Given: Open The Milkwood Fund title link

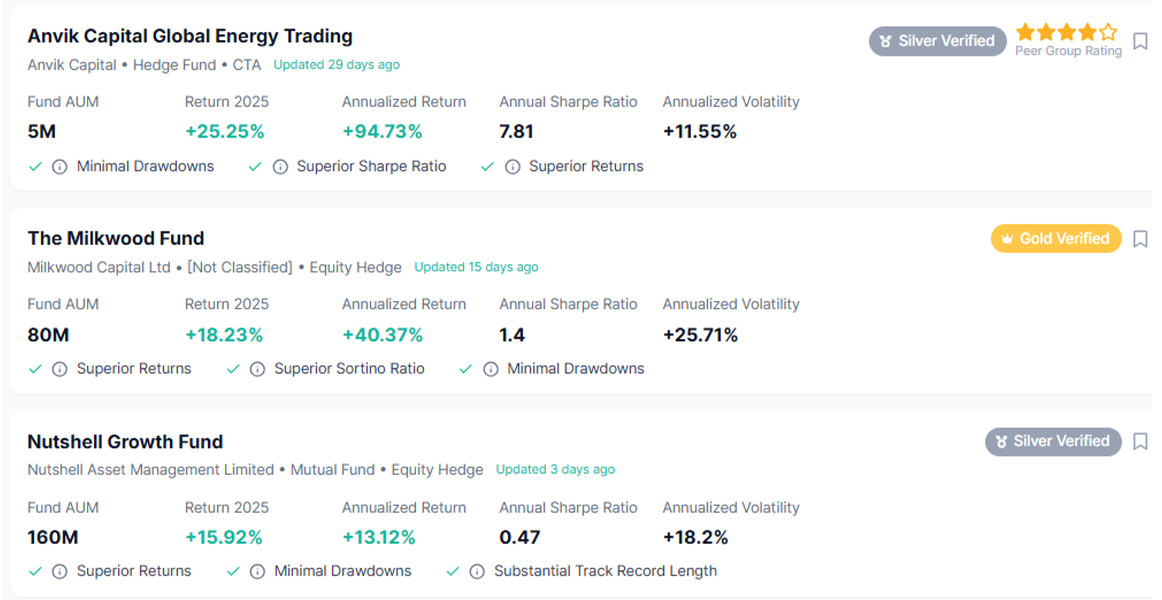Looking at the screenshot, I should (x=116, y=238).
